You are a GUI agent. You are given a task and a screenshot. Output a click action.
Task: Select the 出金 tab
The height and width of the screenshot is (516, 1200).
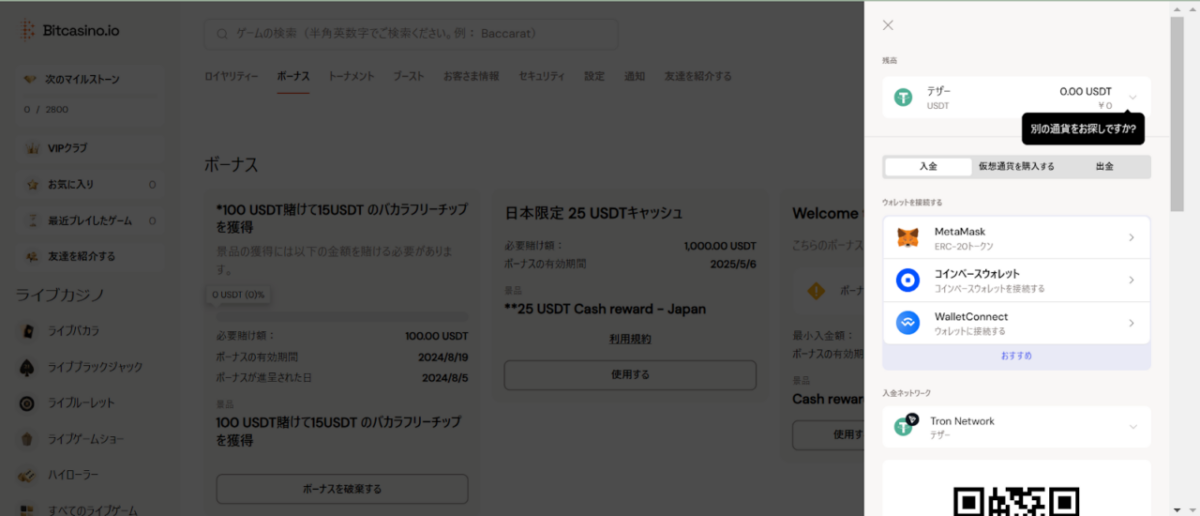pyautogui.click(x=1104, y=166)
